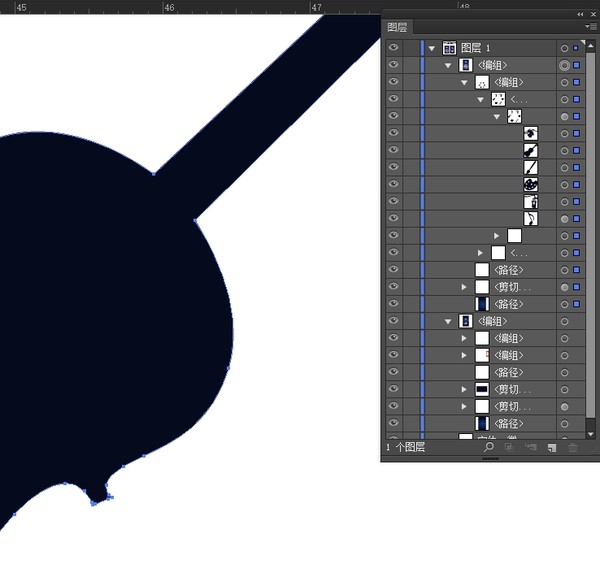Collapse the expanded '<...' row with dotted thumbnail

tap(481, 100)
